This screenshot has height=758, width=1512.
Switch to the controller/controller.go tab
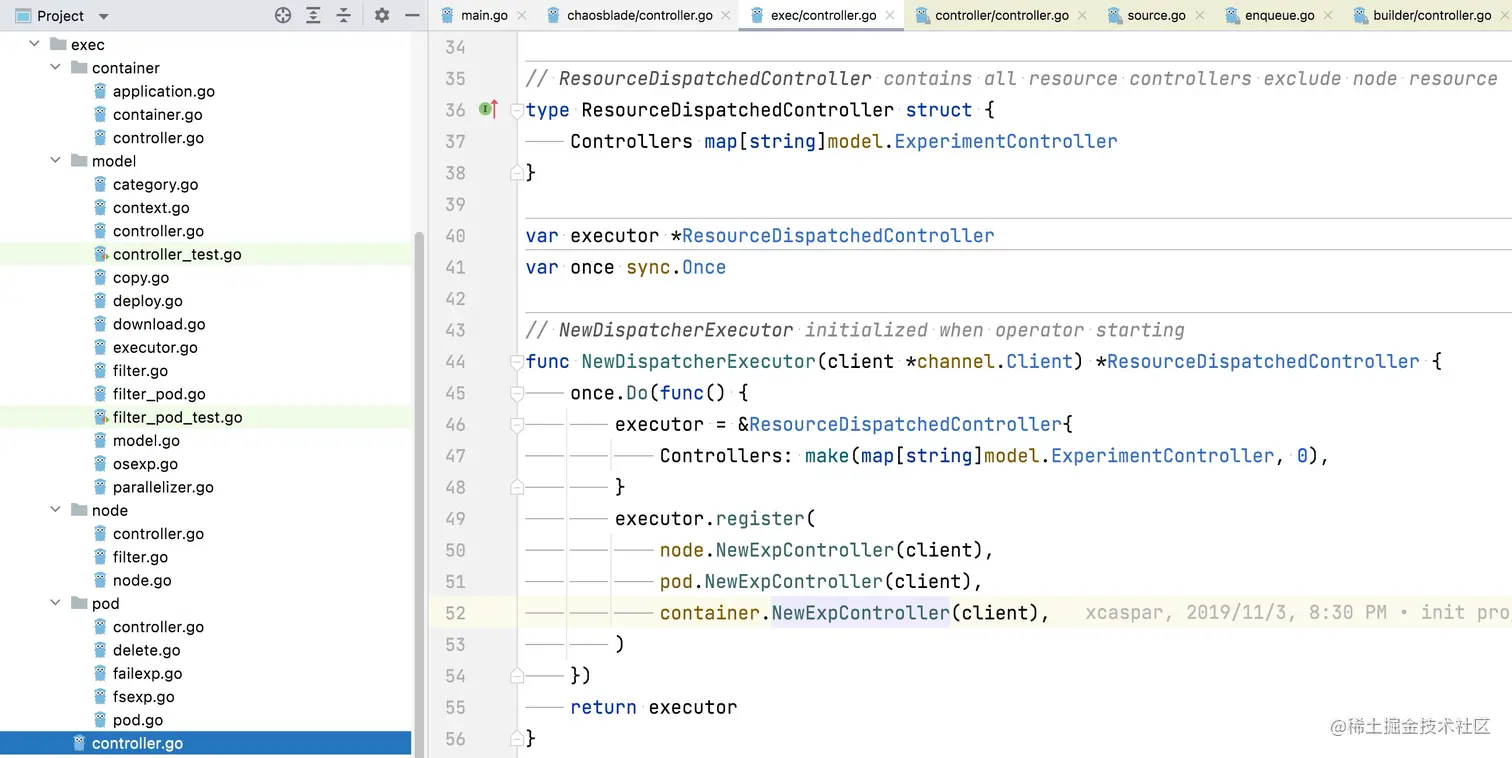tap(1002, 15)
